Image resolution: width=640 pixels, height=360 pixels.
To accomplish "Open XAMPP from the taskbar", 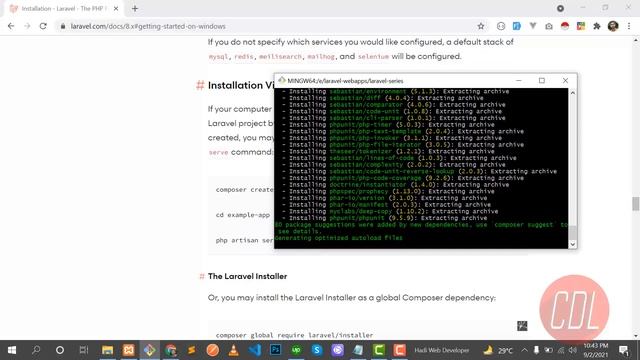I will tap(129, 350).
